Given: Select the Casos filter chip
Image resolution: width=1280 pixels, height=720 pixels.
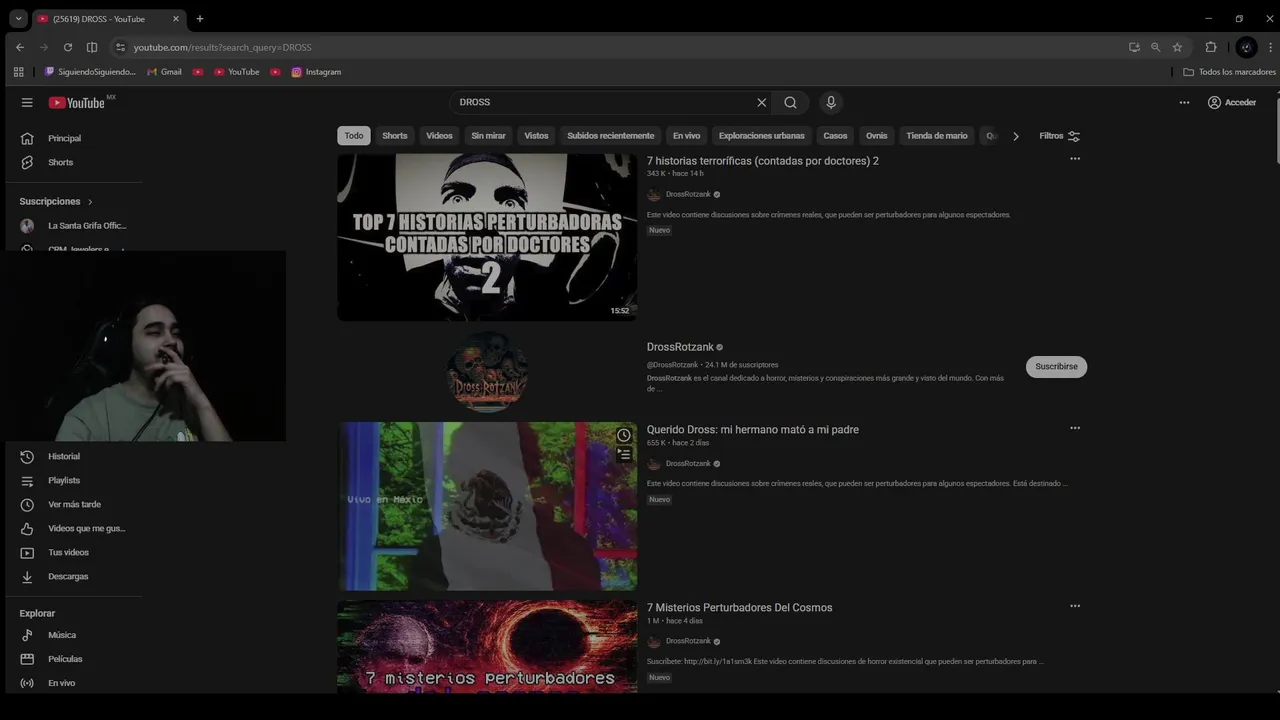Looking at the screenshot, I should pyautogui.click(x=835, y=136).
